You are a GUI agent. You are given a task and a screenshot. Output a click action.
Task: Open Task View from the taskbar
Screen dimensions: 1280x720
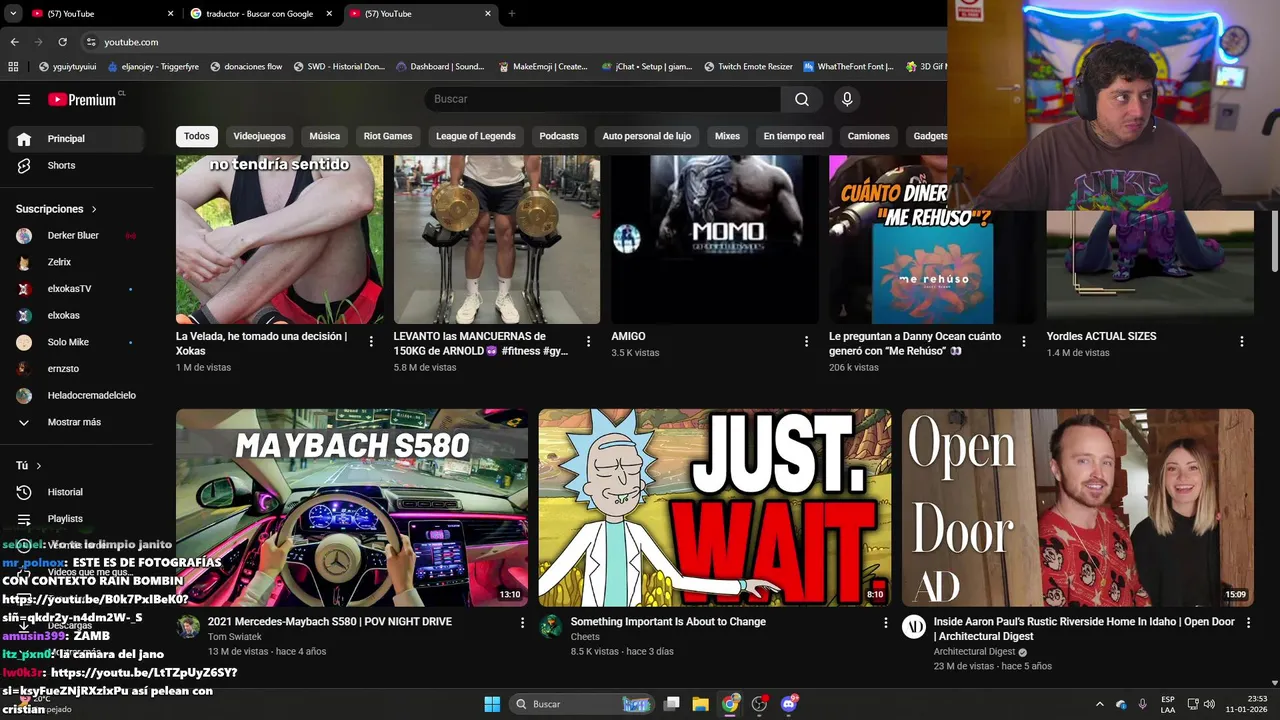(x=672, y=704)
